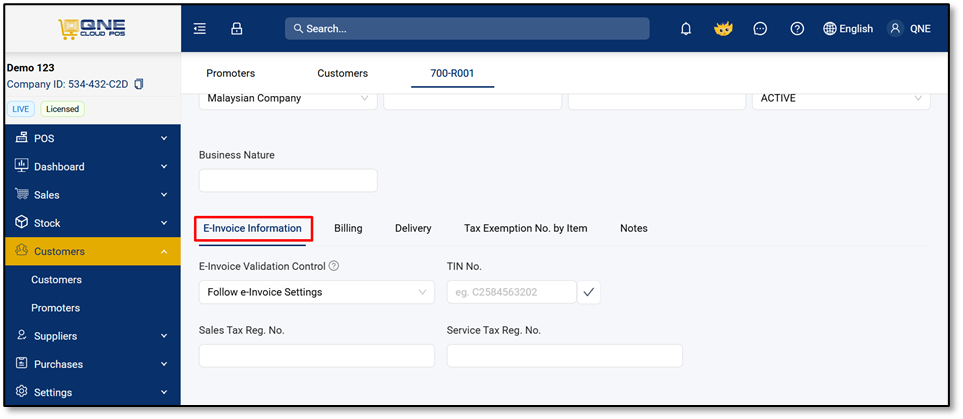963x419 pixels.
Task: Focus the Search box
Action: 467,28
